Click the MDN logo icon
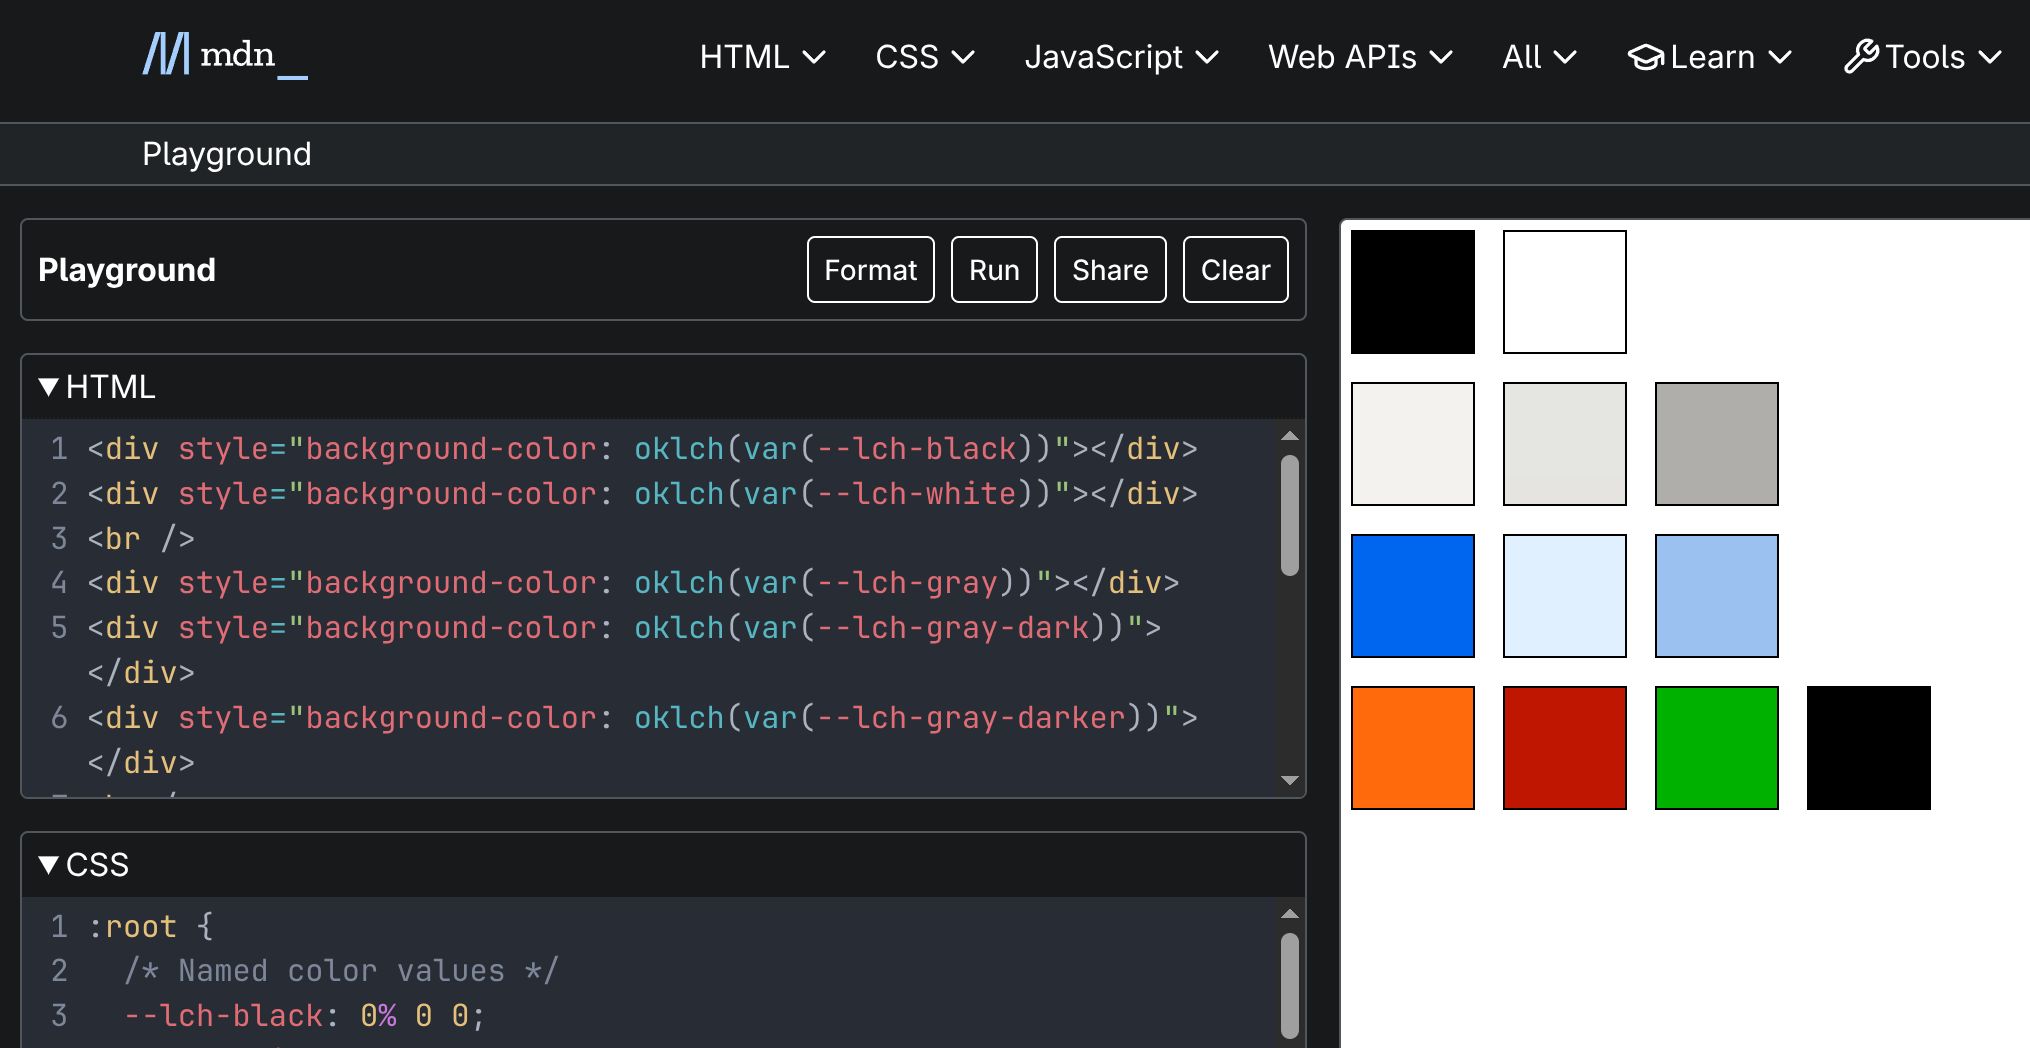Viewport: 2030px width, 1048px height. 166,55
